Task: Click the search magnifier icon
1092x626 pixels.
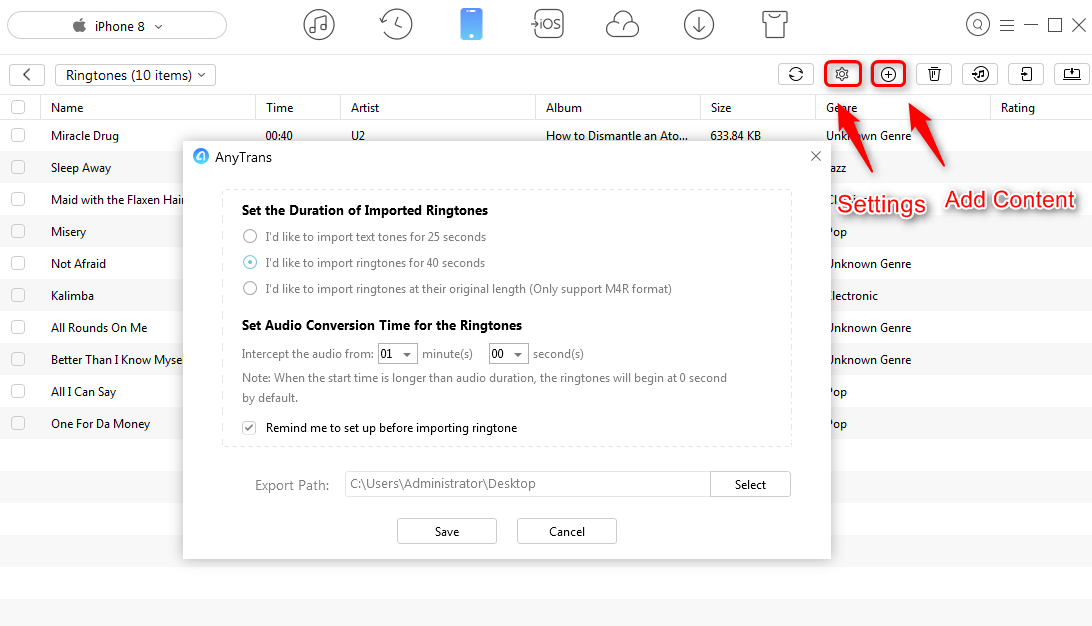Action: coord(978,25)
